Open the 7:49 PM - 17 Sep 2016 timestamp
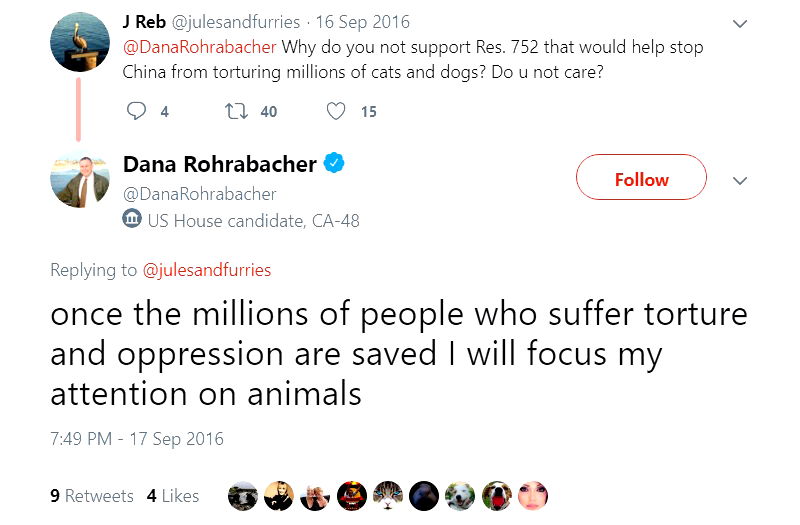800x525 pixels. pos(137,439)
